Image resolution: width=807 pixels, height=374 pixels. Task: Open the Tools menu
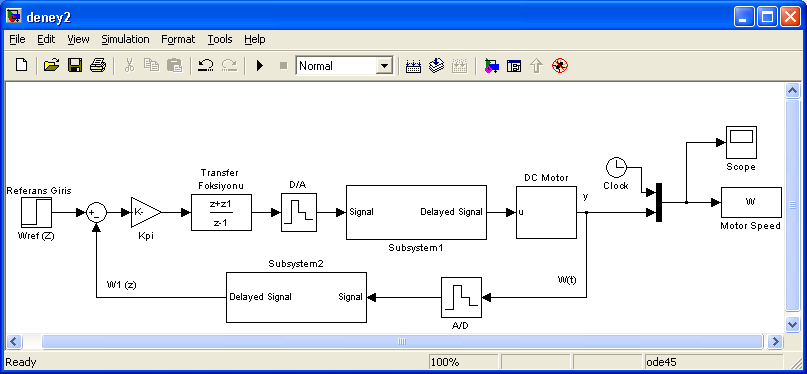pyautogui.click(x=220, y=39)
